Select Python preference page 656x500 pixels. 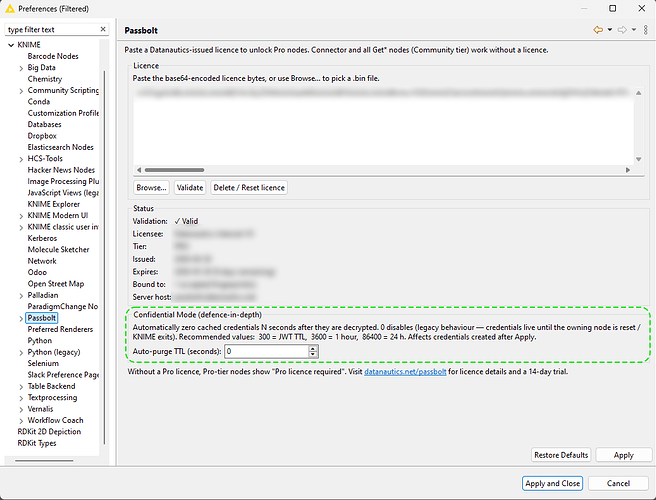tap(40, 341)
